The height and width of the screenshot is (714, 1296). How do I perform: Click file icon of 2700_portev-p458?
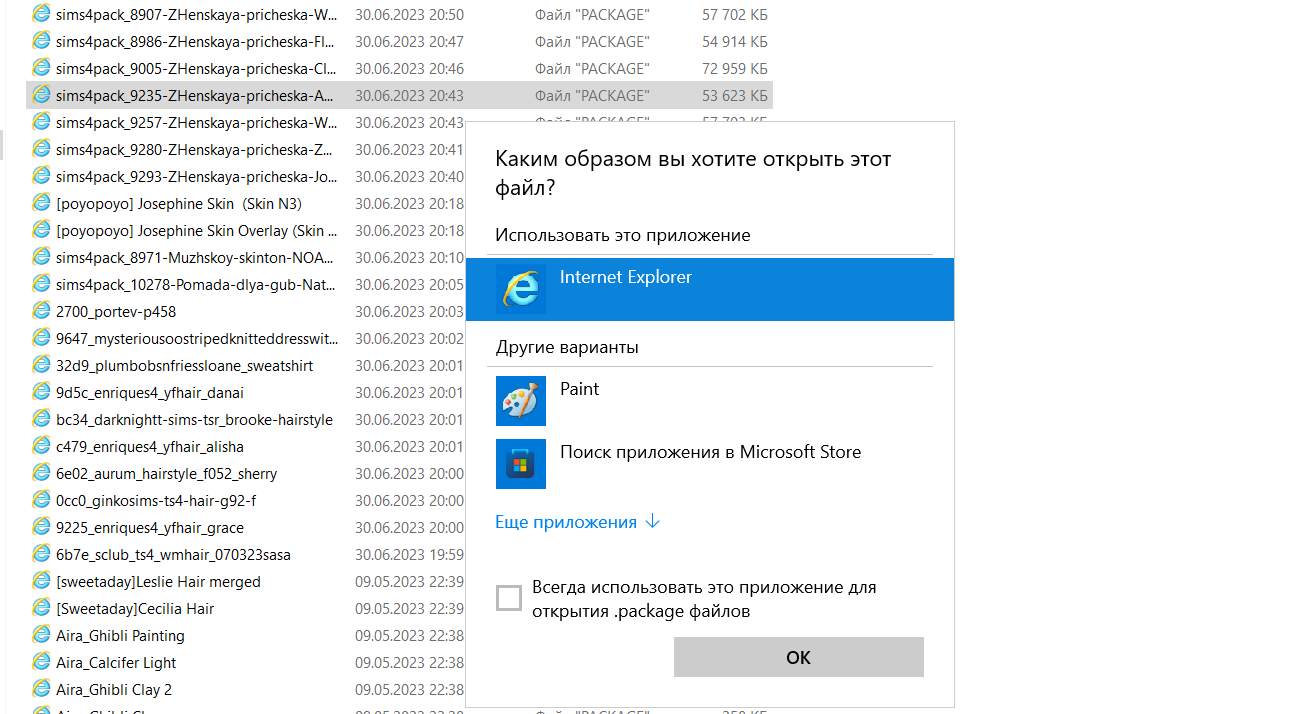tap(41, 311)
